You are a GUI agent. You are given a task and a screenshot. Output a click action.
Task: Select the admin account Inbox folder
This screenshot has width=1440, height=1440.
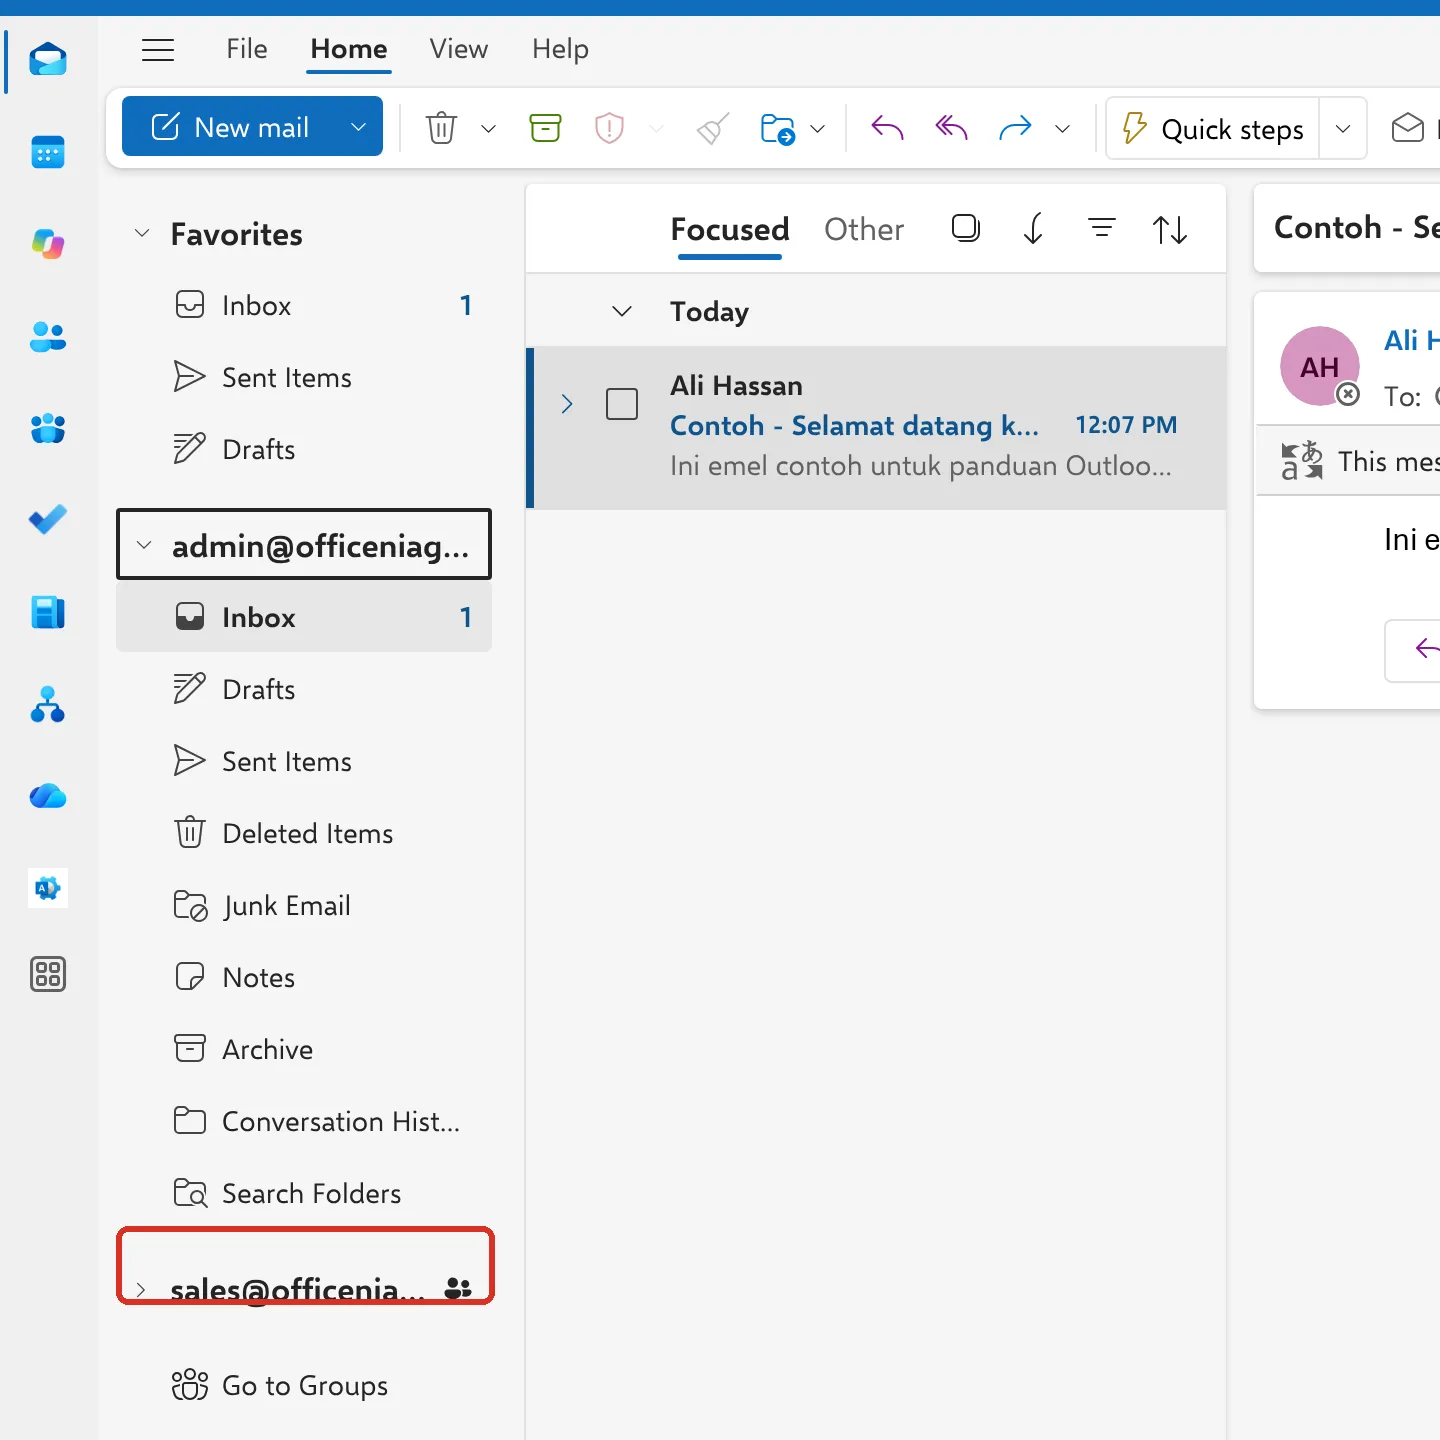304,617
